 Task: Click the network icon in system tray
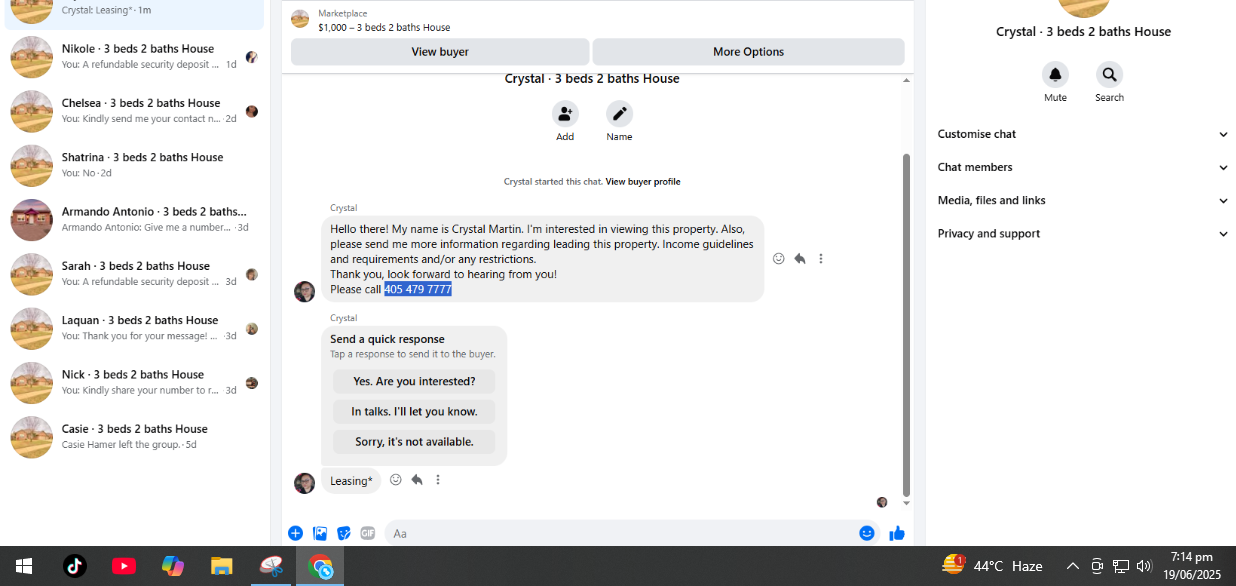tap(1121, 566)
